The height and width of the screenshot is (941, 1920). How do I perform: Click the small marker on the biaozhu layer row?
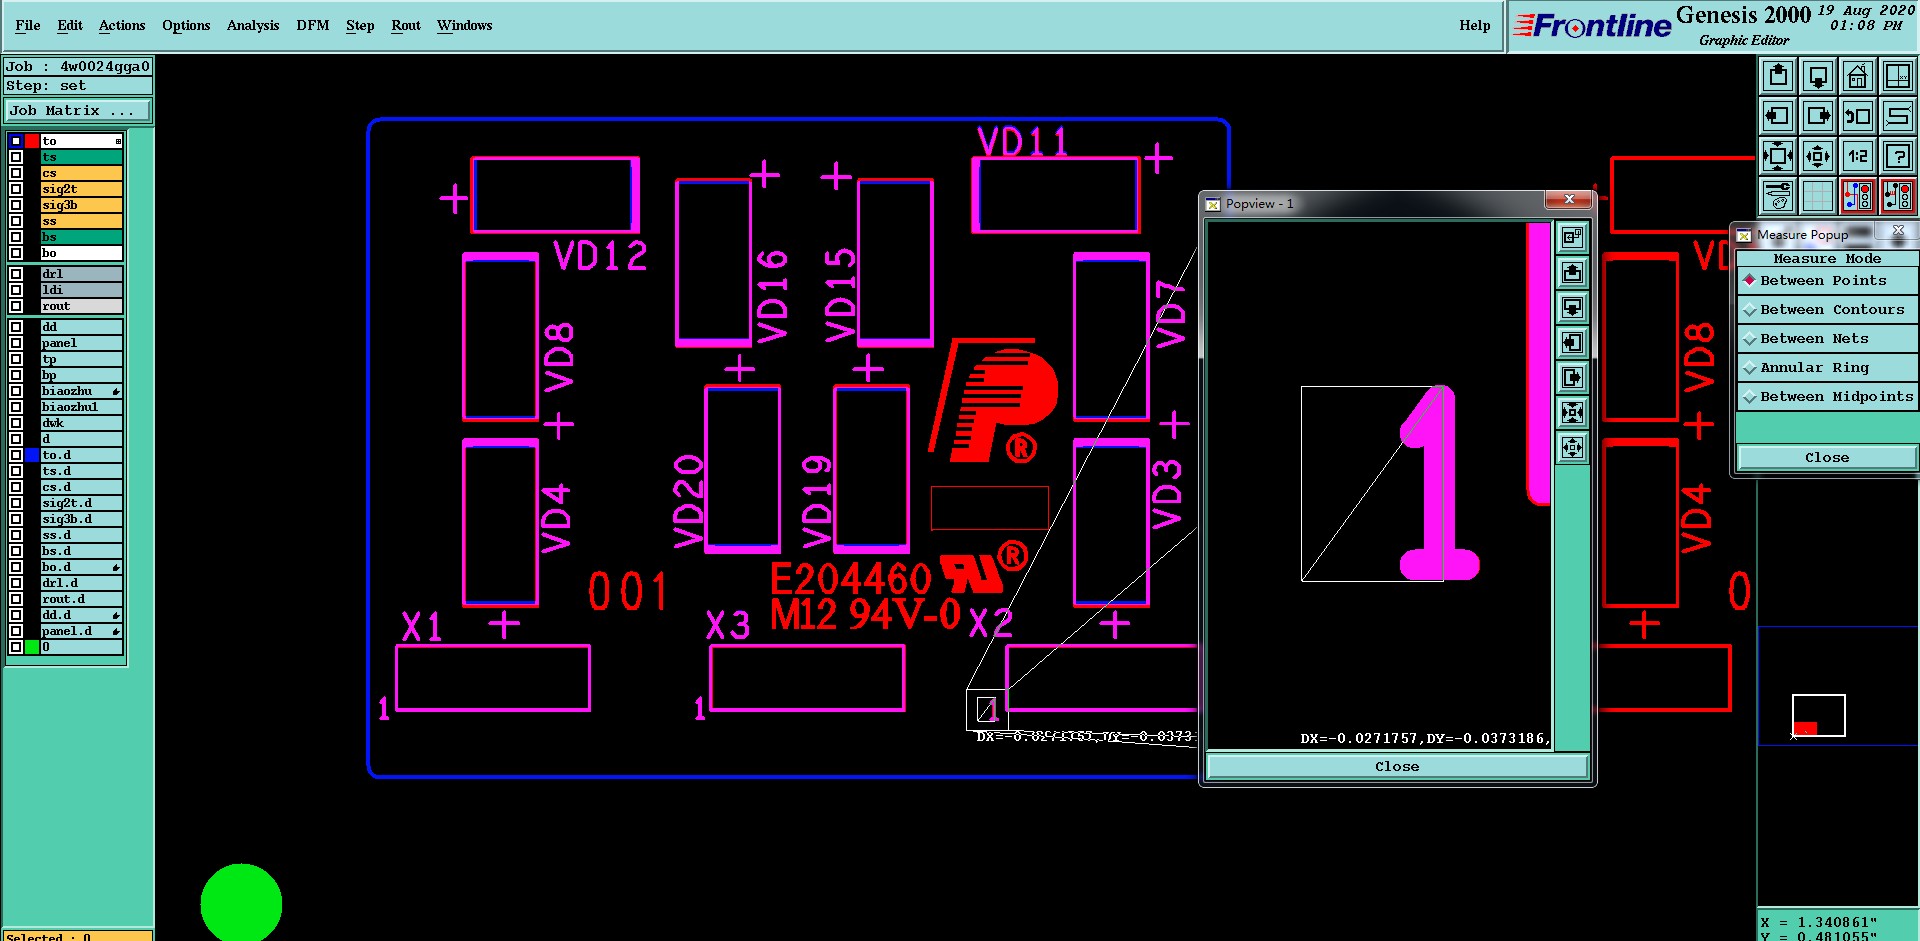[x=116, y=391]
